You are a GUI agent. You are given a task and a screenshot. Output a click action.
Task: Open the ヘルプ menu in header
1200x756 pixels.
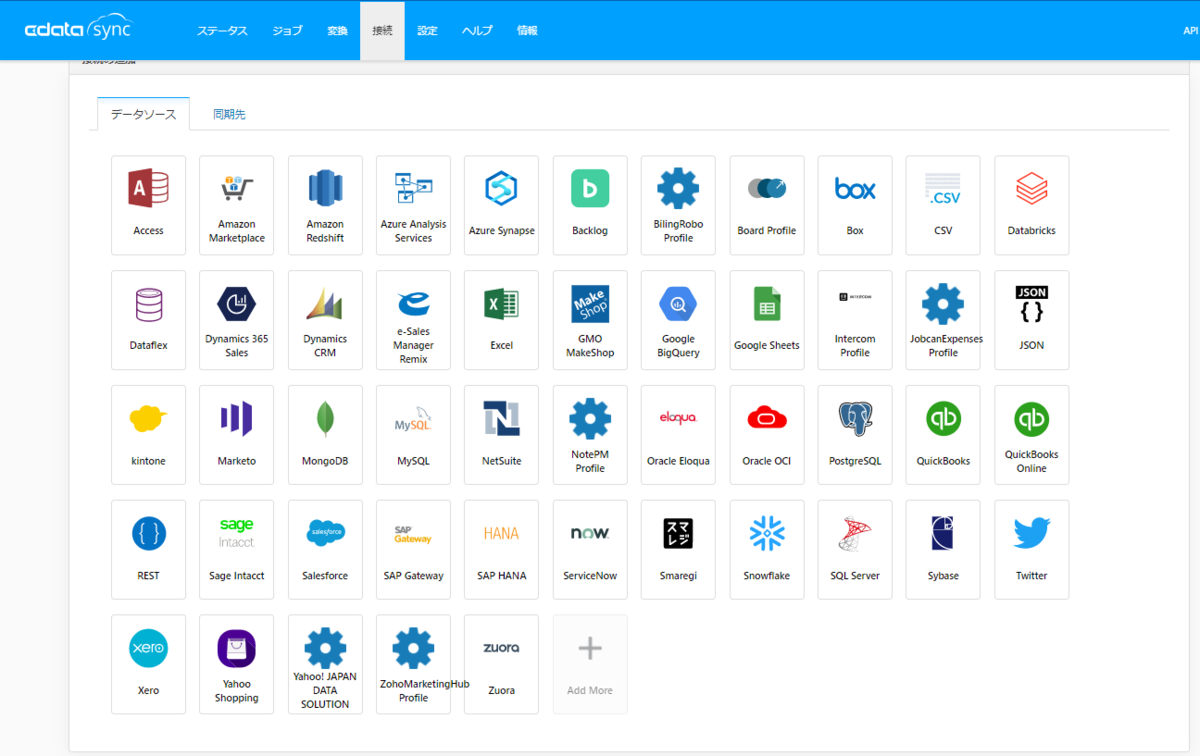coord(477,31)
